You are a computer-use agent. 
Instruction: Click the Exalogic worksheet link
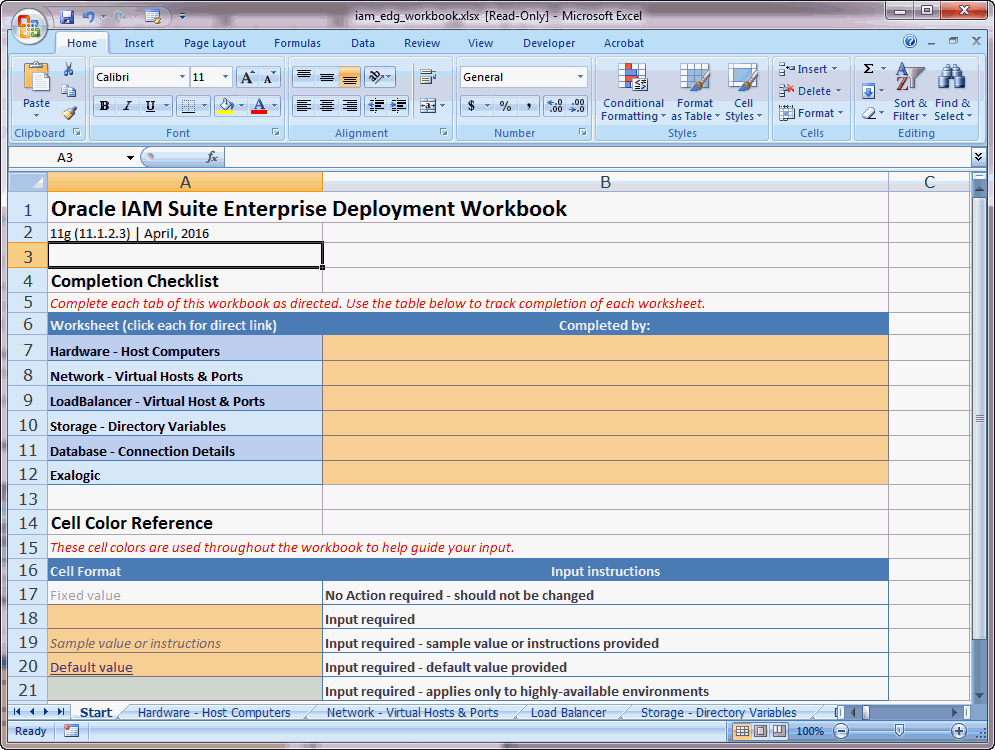75,475
